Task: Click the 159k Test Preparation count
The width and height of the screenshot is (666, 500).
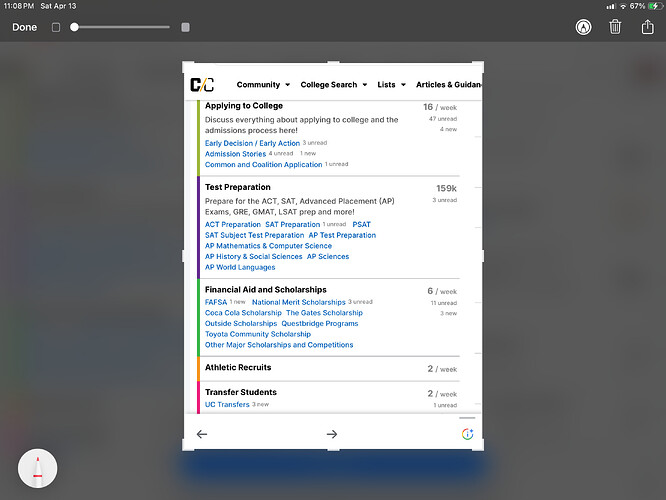Action: 446,188
